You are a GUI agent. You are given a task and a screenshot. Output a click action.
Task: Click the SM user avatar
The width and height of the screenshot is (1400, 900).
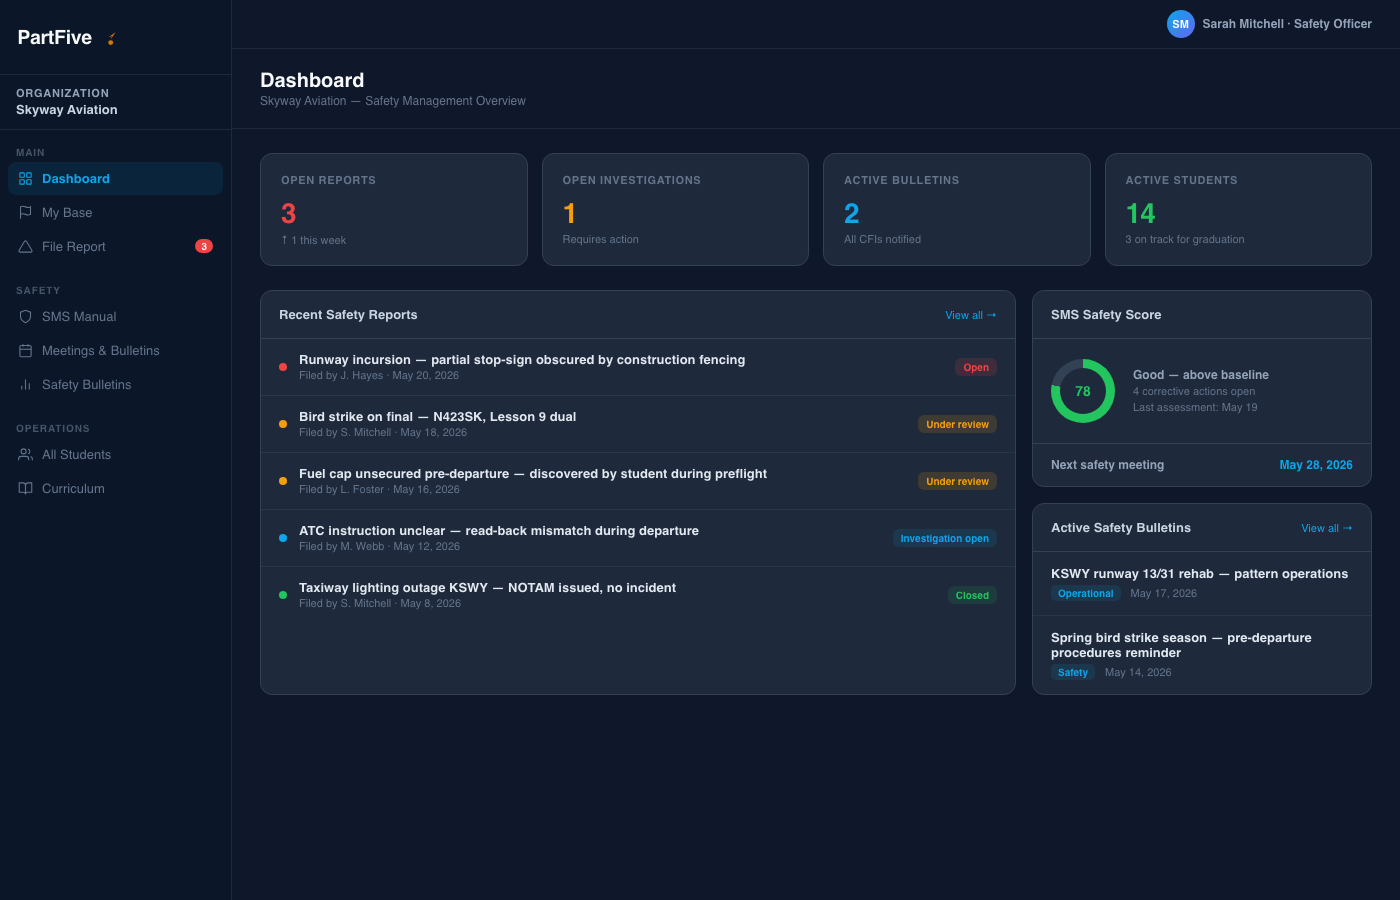tap(1181, 24)
